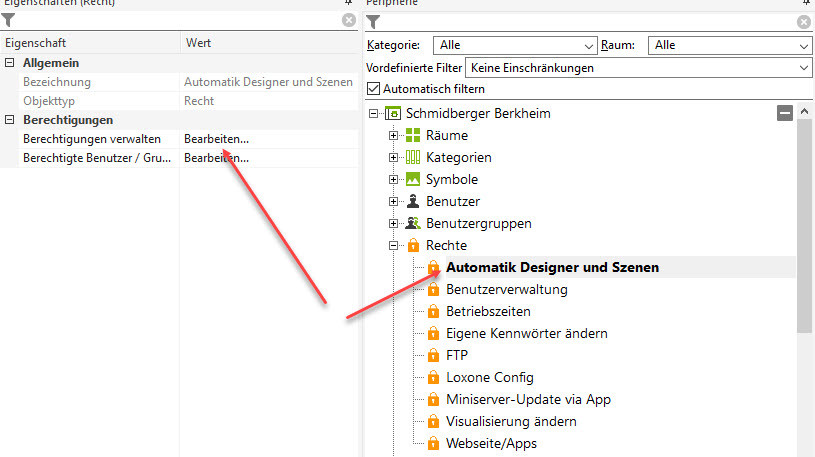815x457 pixels.
Task: Click the Benutzer person icon
Action: [x=413, y=201]
